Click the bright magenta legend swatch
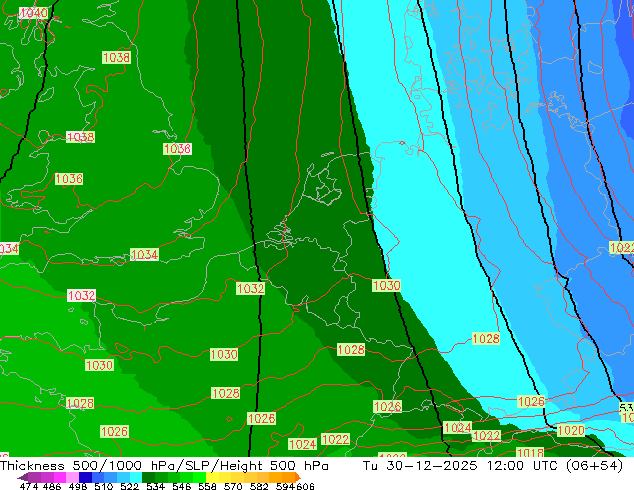The image size is (634, 490). [x=60, y=477]
